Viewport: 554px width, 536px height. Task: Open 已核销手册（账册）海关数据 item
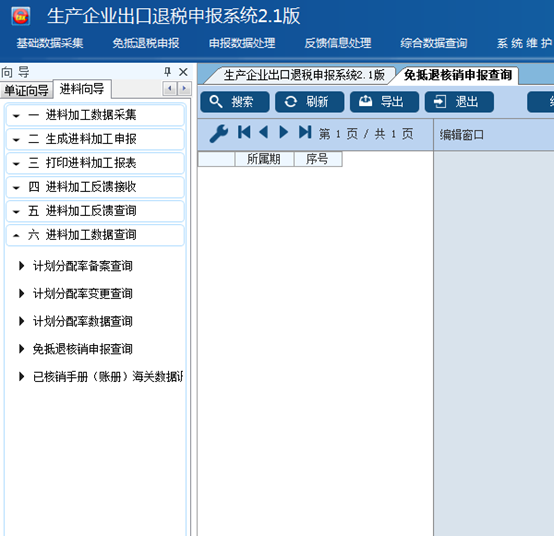[108, 377]
